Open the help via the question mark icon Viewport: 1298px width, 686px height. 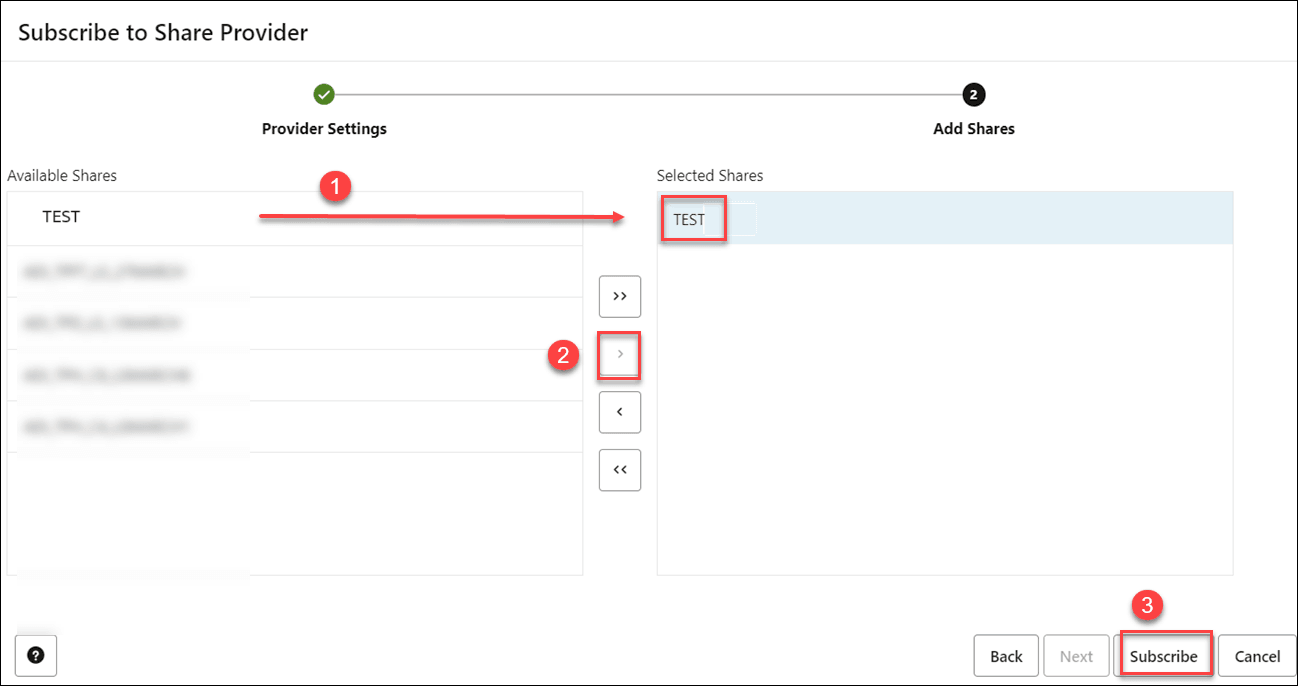point(36,655)
